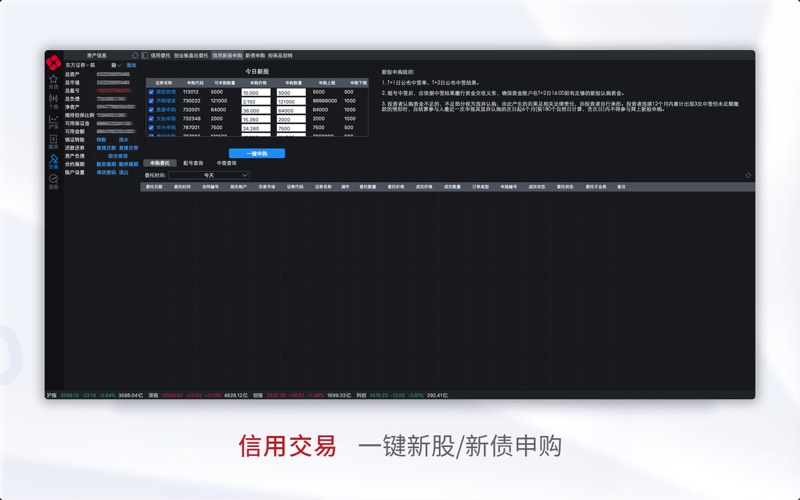Screen dimensions: 800x500
Task: Uncheck the checkbox for code 732348
Action: pyautogui.click(x=151, y=118)
